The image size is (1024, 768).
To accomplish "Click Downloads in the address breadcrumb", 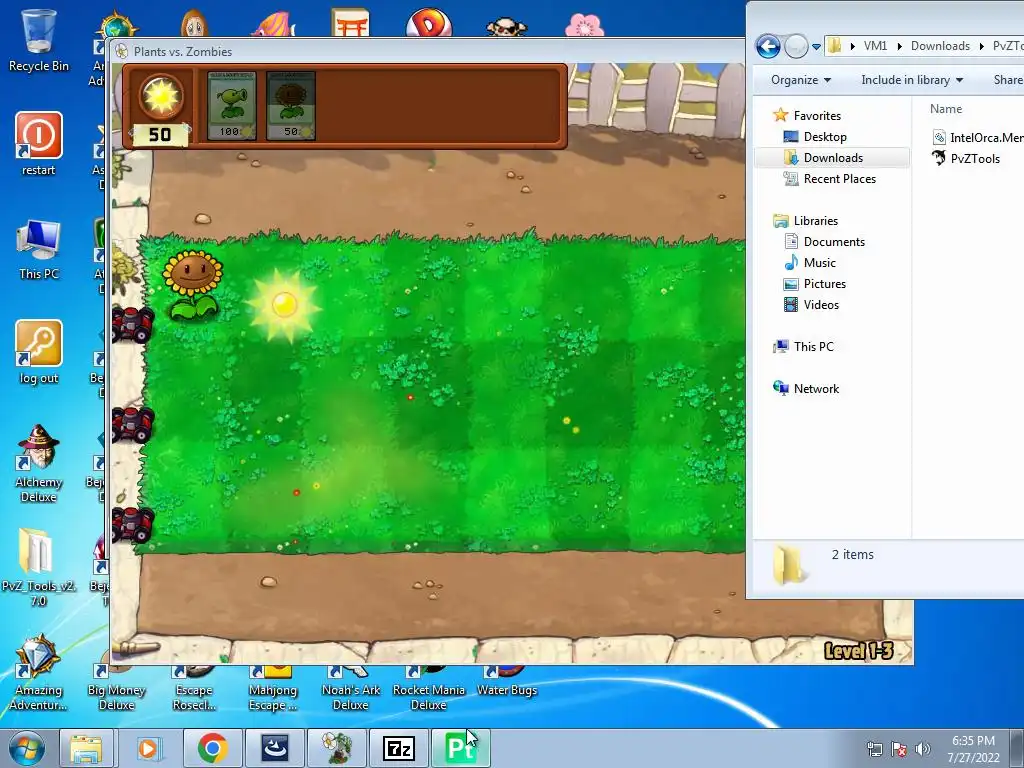I will coord(940,46).
